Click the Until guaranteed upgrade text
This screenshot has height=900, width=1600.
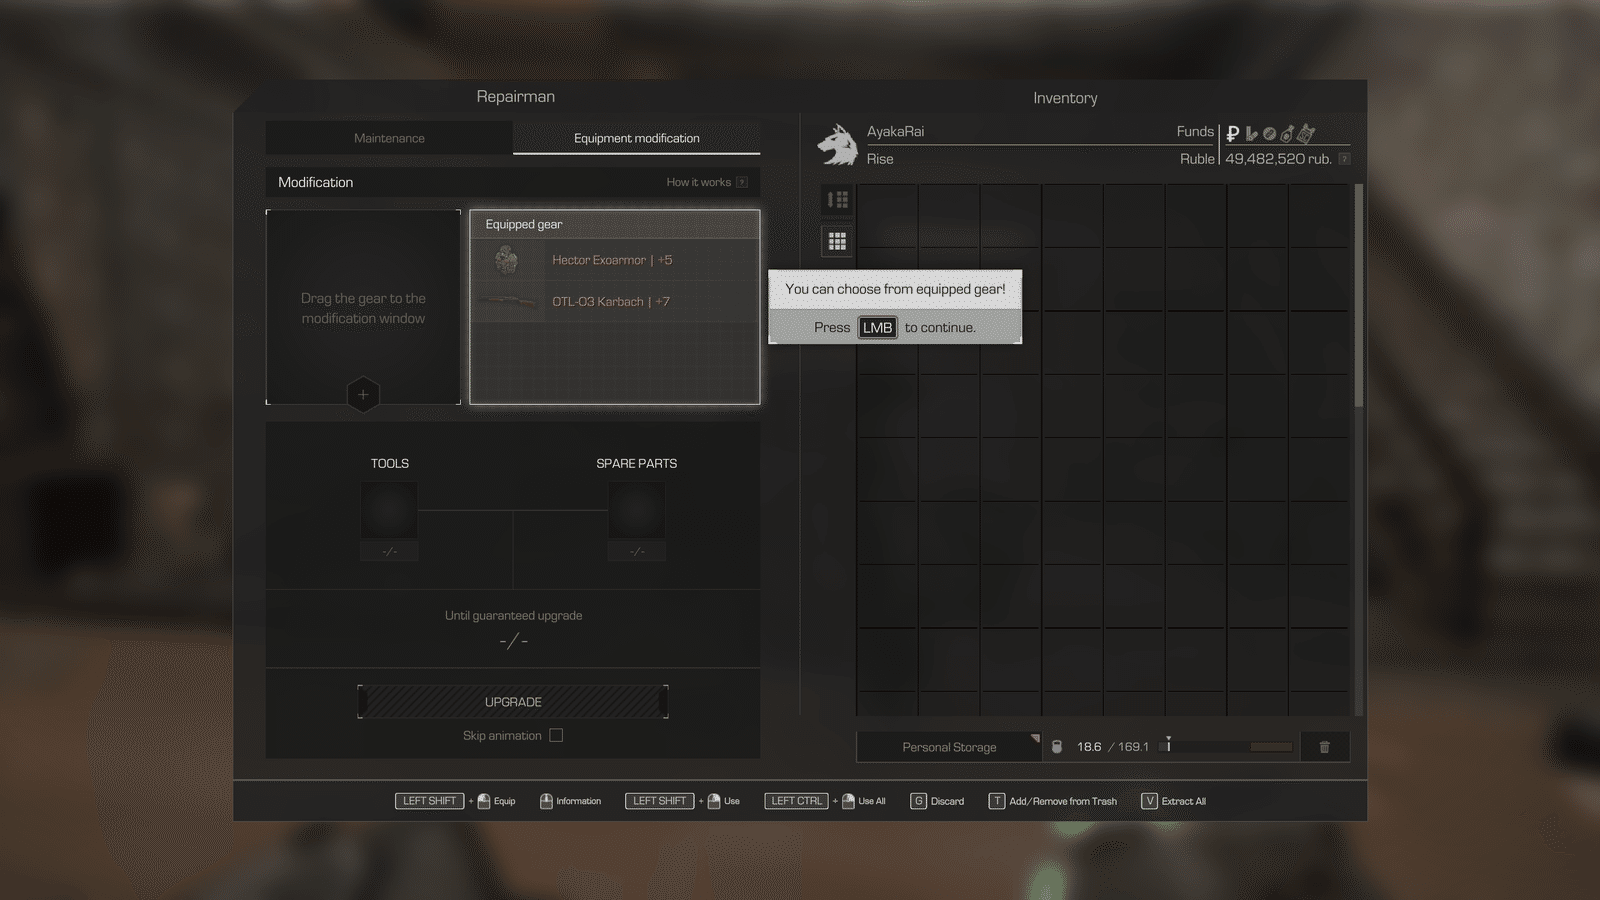pos(513,615)
